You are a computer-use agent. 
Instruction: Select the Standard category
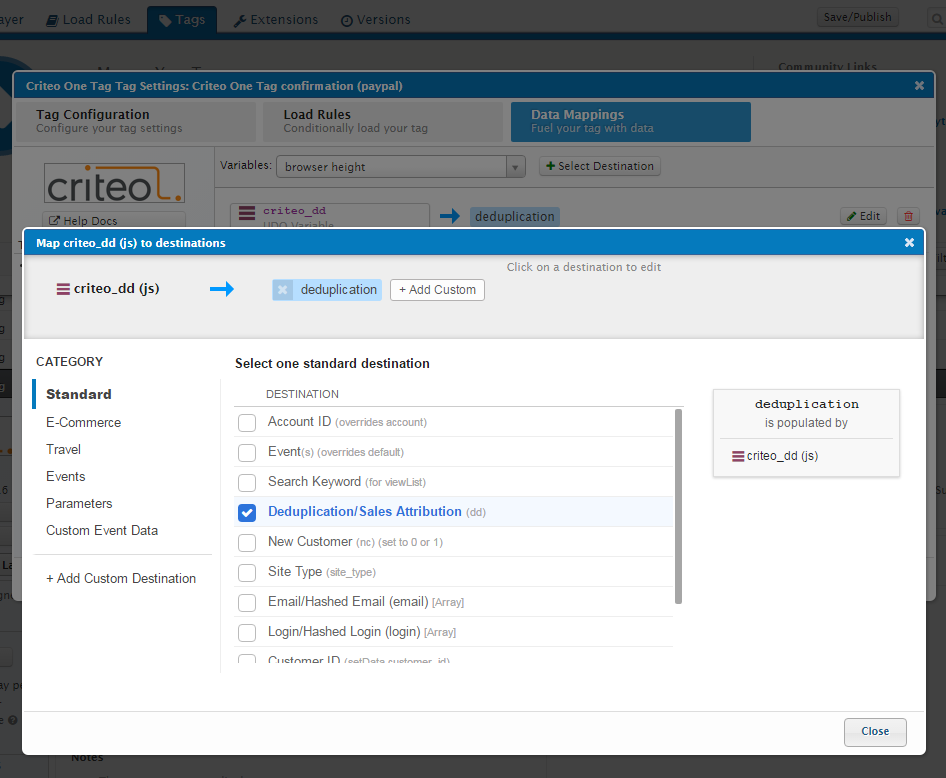coord(79,394)
